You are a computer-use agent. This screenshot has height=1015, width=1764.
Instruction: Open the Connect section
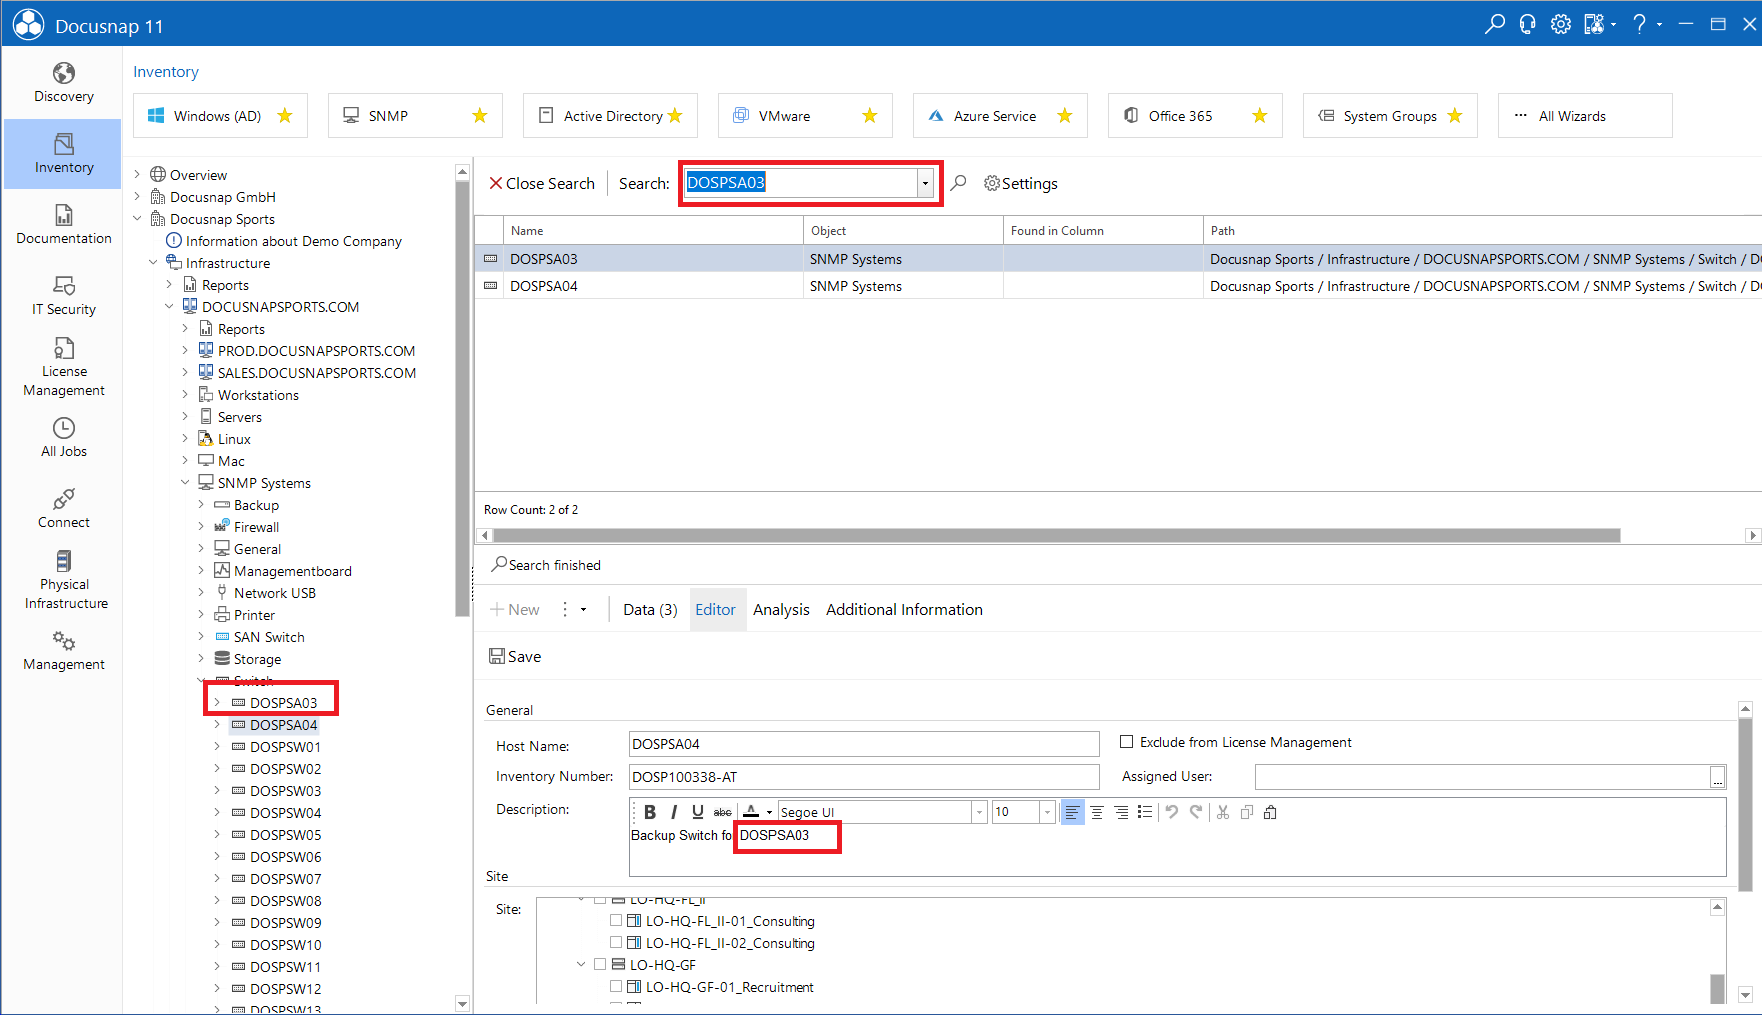pos(63,509)
